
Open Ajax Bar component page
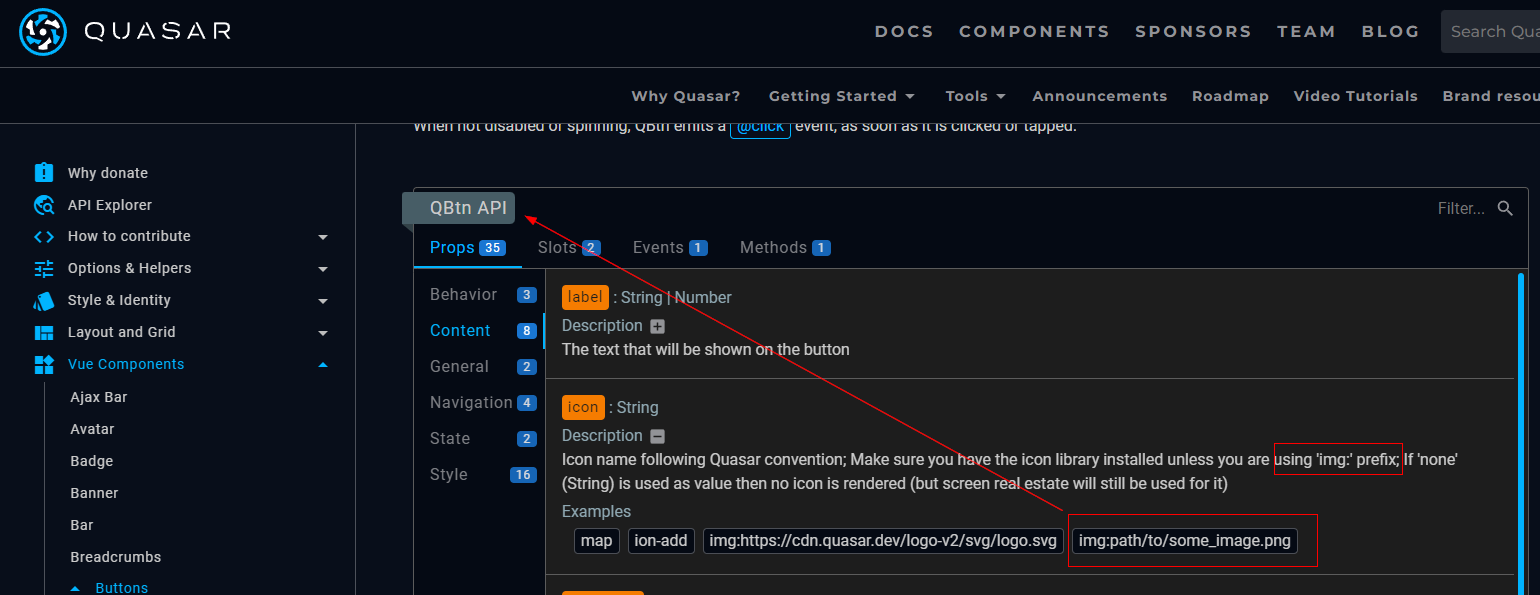pyautogui.click(x=98, y=397)
